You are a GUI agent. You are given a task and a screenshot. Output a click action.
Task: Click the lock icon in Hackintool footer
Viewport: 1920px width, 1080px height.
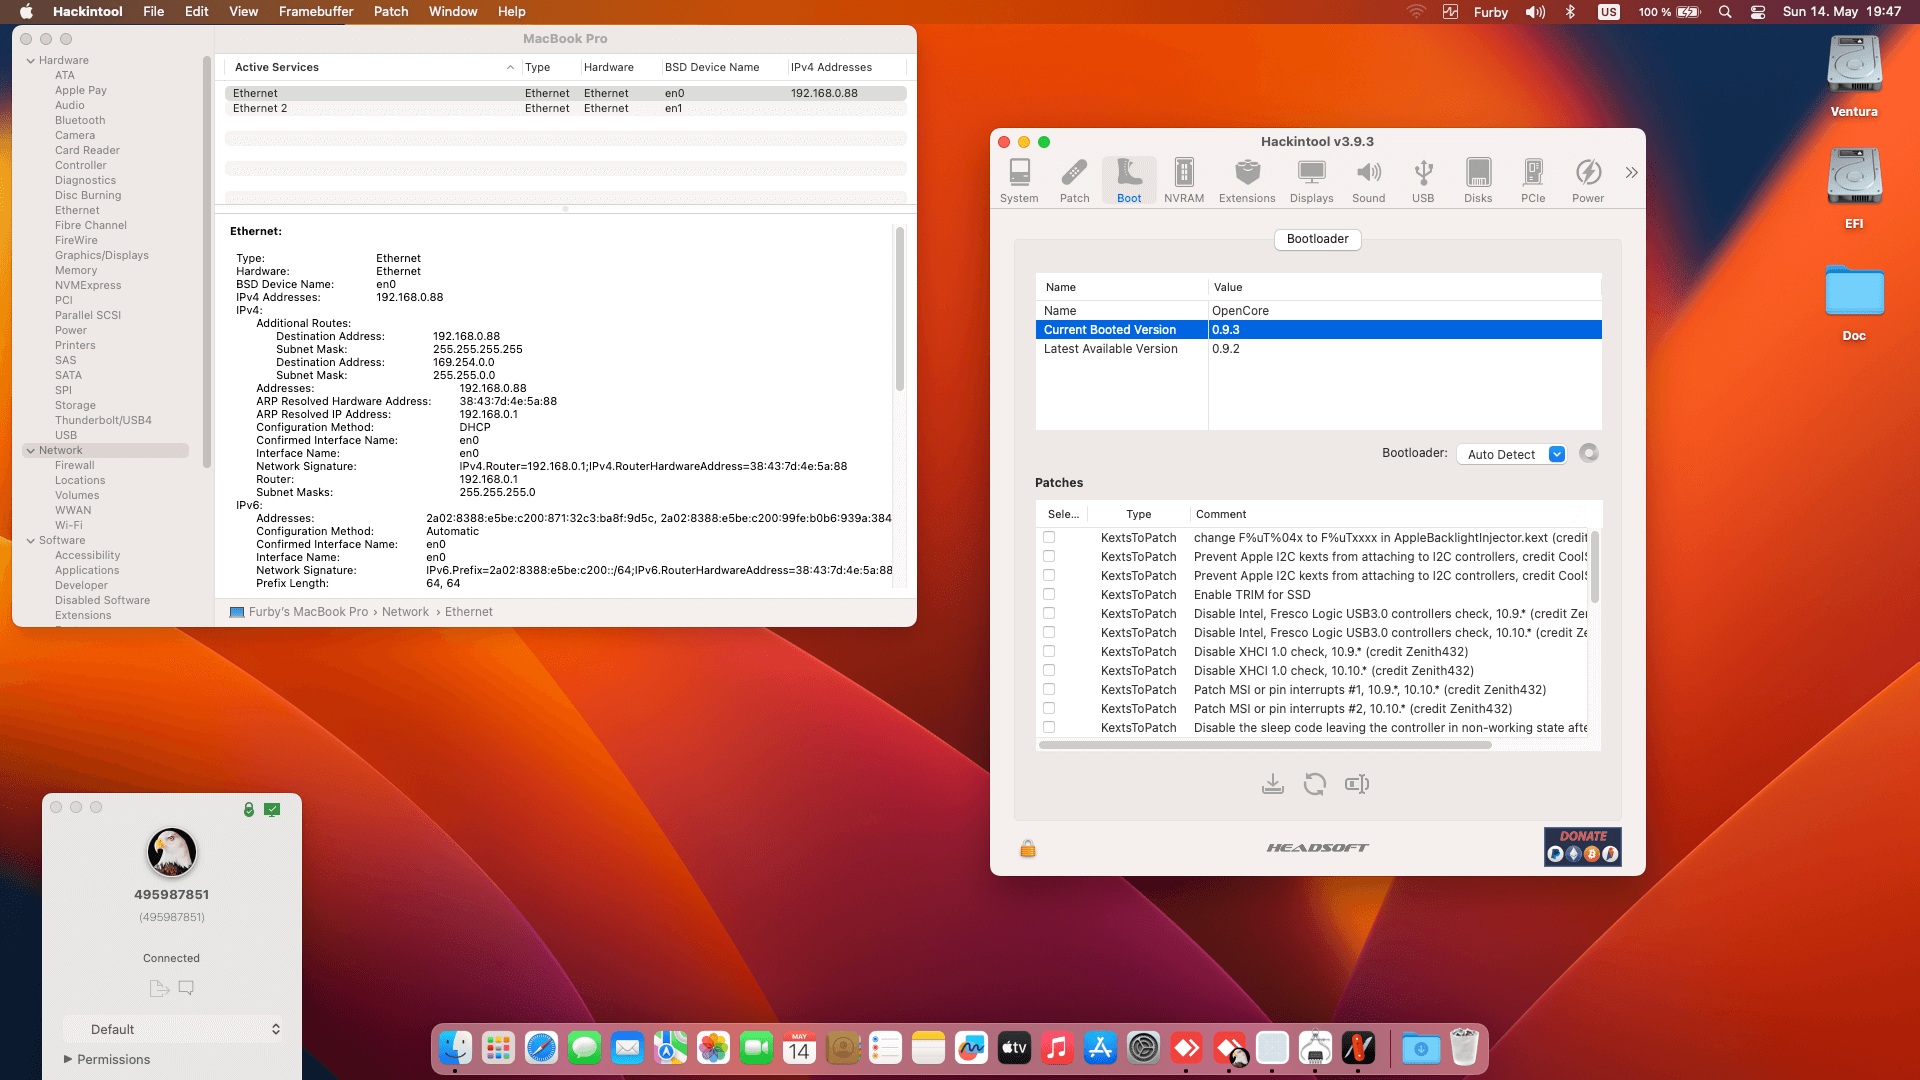click(1027, 849)
